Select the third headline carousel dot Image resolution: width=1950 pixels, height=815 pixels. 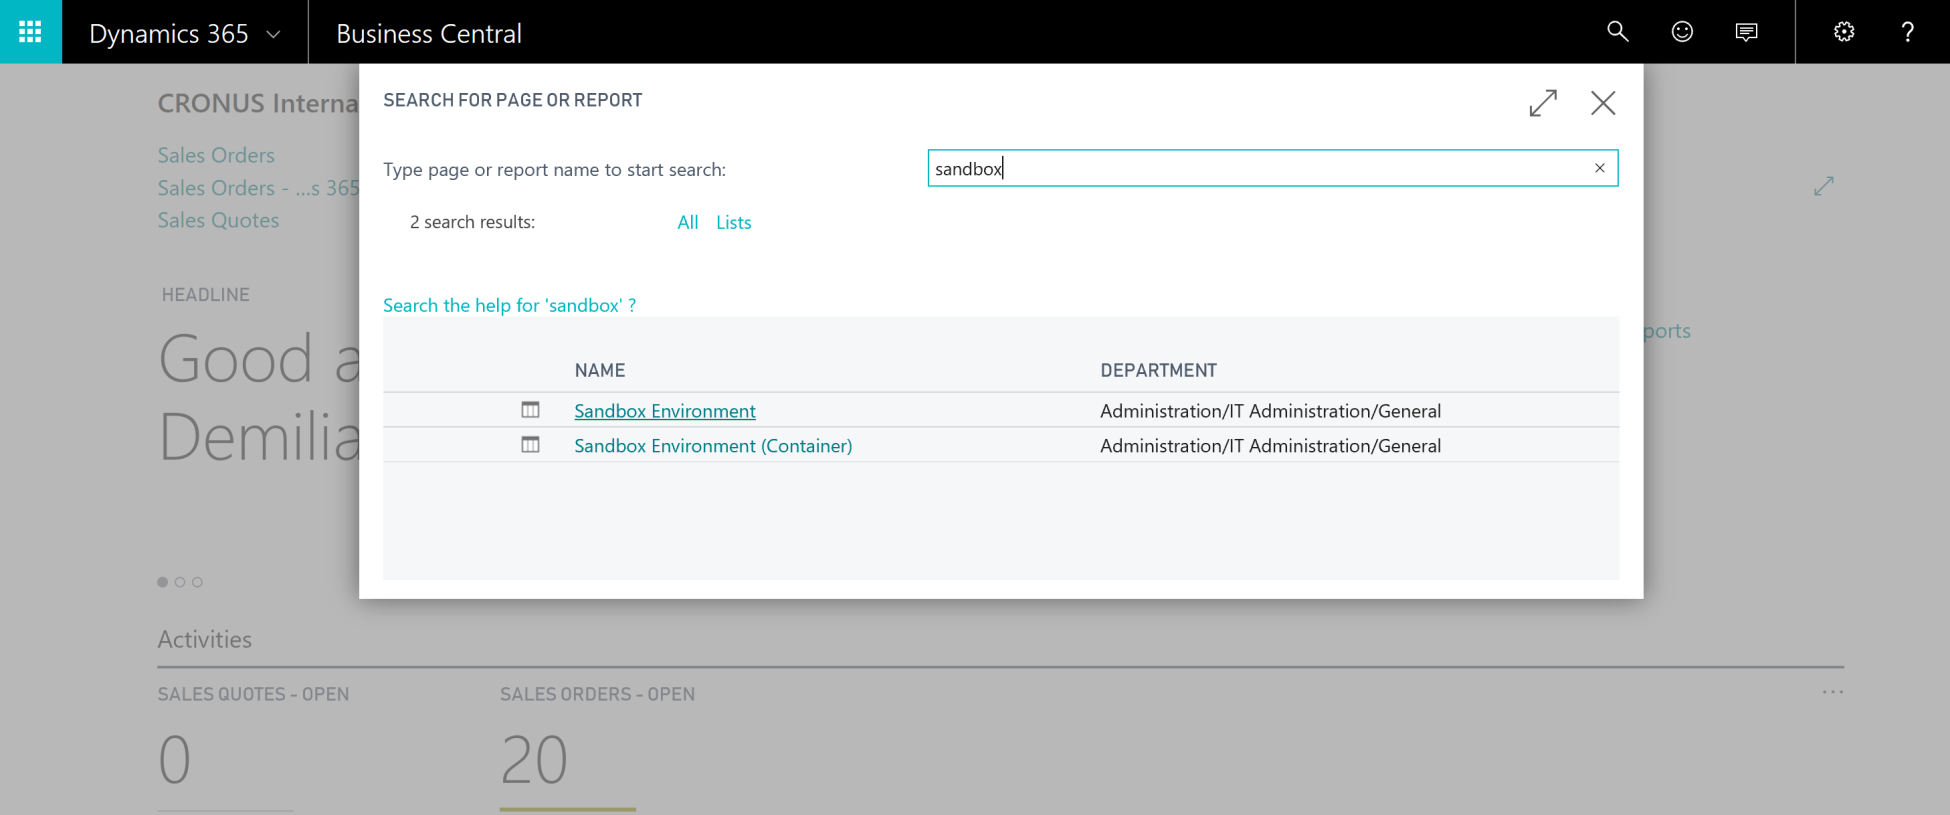tap(197, 582)
